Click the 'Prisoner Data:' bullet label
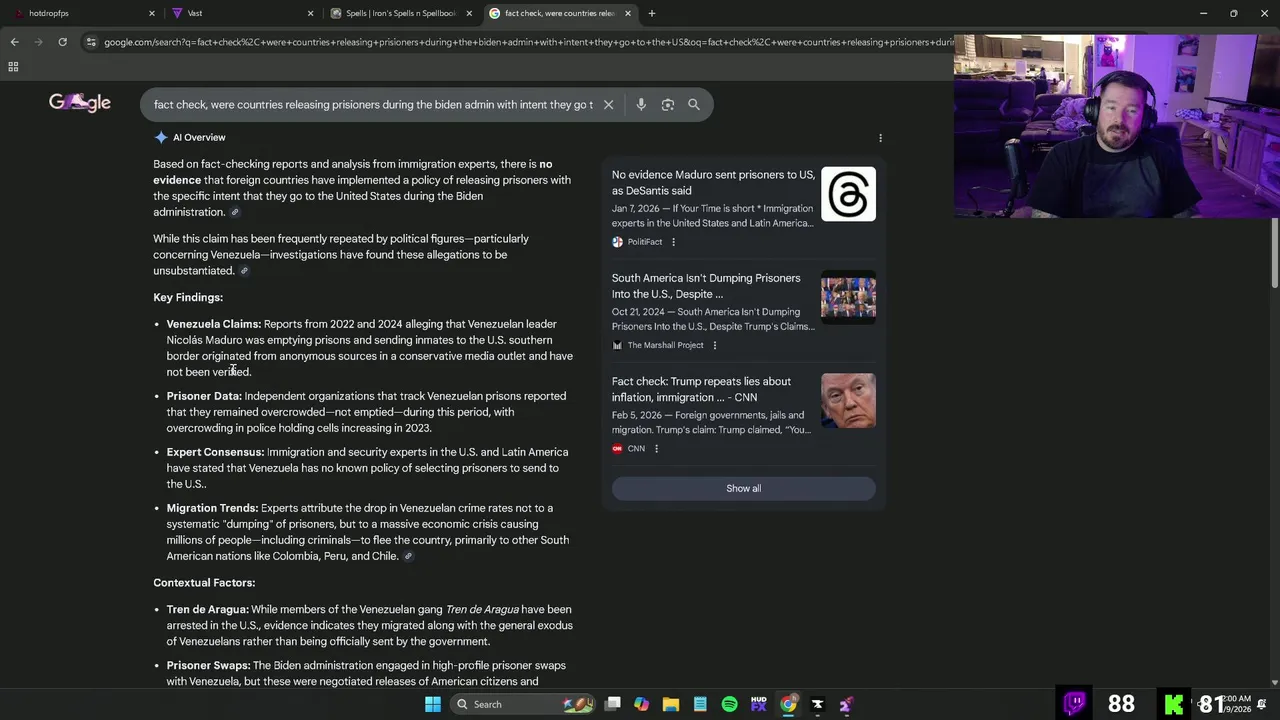The height and width of the screenshot is (720, 1280). 204,396
